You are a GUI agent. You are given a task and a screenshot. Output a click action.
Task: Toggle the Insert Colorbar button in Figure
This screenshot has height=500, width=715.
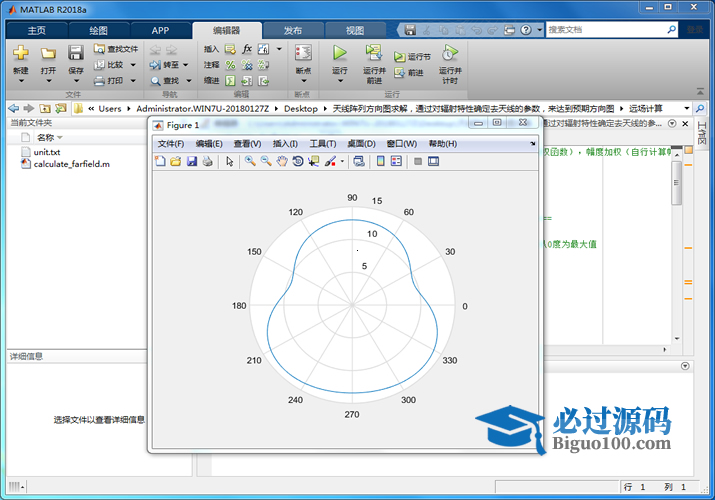click(380, 161)
